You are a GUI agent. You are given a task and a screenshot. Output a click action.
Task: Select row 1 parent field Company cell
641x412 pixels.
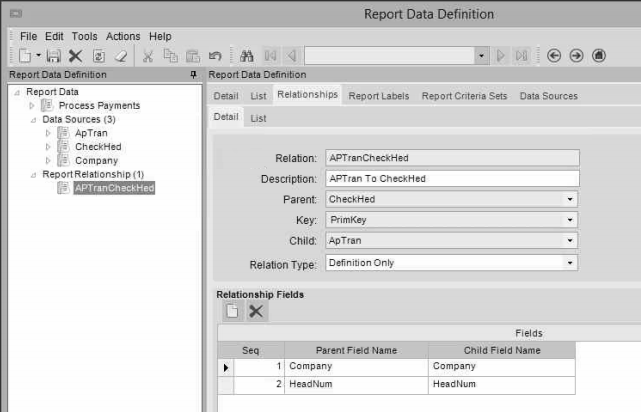356,367
